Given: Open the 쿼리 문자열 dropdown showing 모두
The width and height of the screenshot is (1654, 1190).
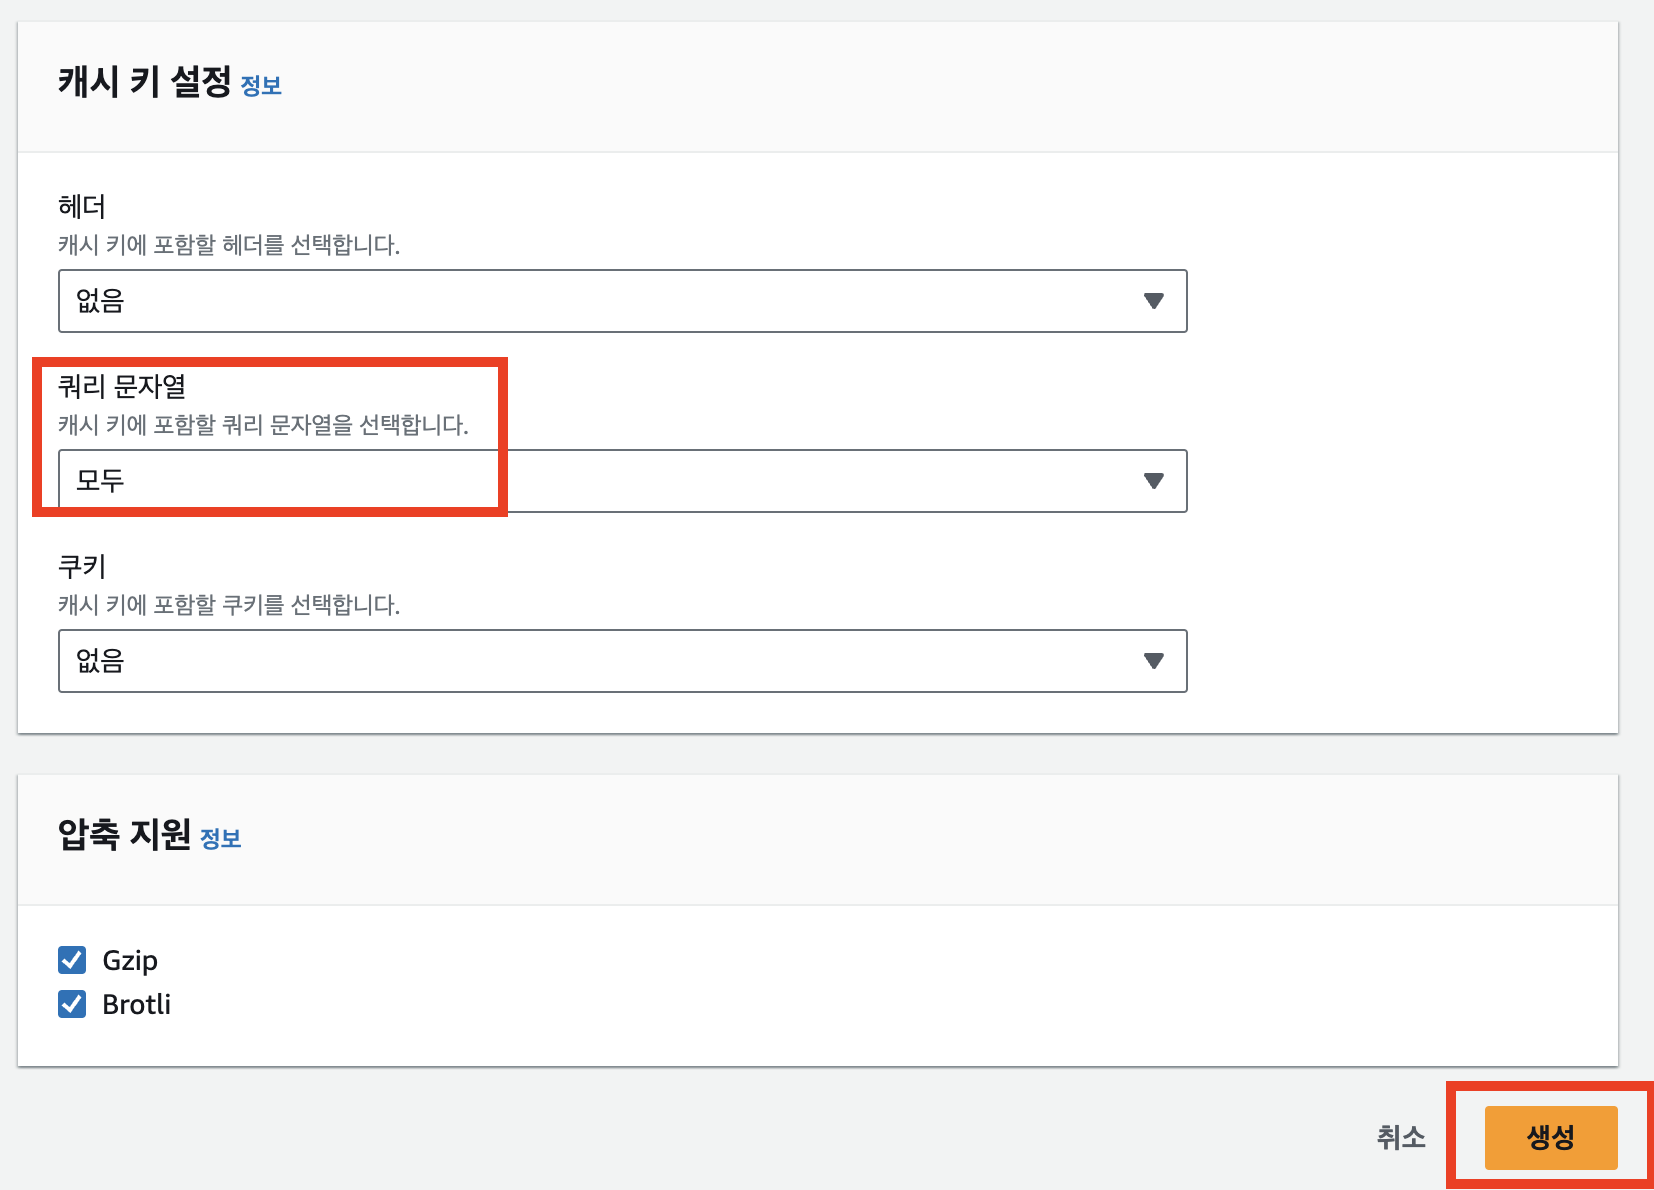Looking at the screenshot, I should (x=622, y=481).
